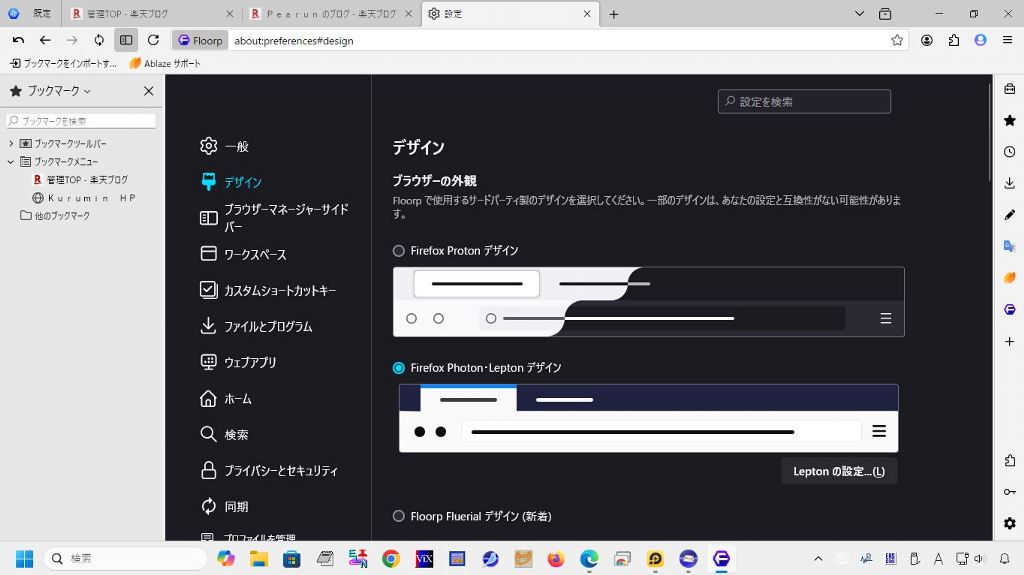The height and width of the screenshot is (575, 1024).
Task: Open the Ablaze サポート bookmark link
Action: coord(165,63)
